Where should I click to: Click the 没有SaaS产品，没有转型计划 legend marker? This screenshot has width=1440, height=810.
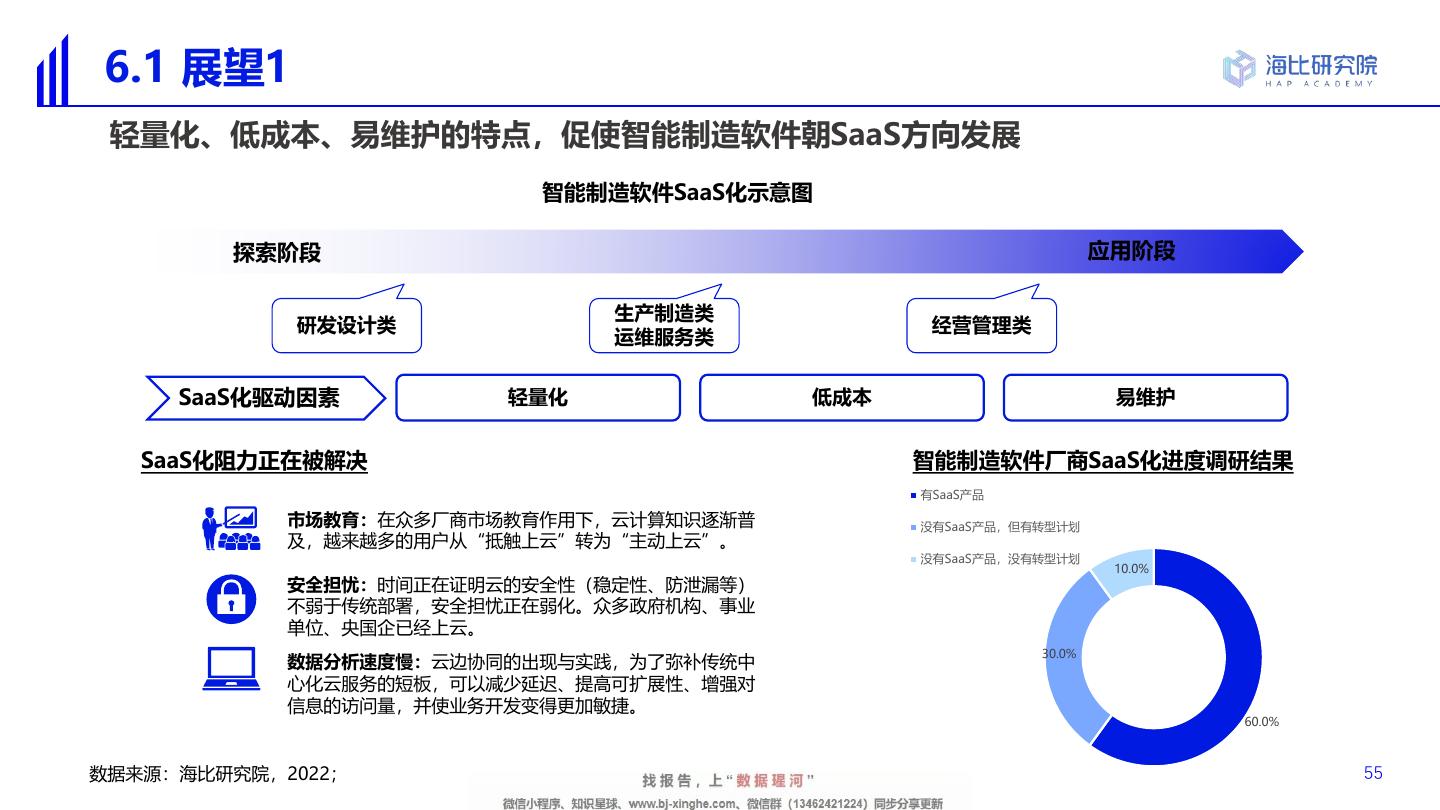[913, 559]
